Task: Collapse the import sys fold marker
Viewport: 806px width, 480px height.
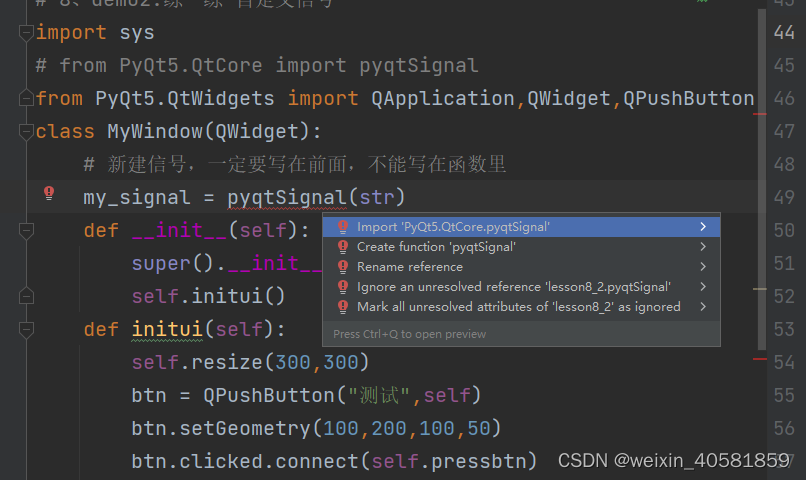Action: coord(26,34)
